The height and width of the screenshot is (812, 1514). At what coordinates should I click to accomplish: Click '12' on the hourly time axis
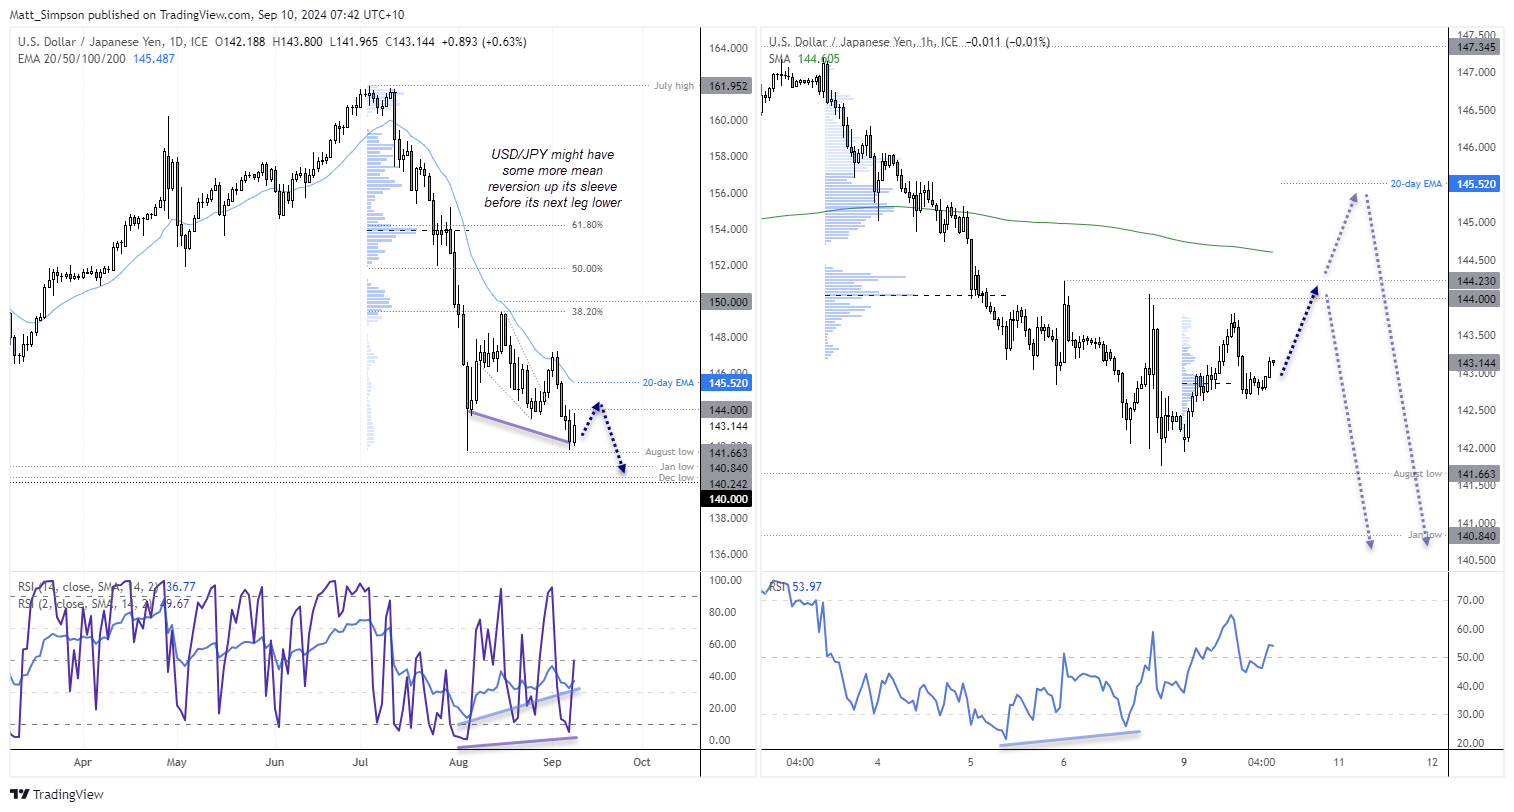pos(1432,762)
